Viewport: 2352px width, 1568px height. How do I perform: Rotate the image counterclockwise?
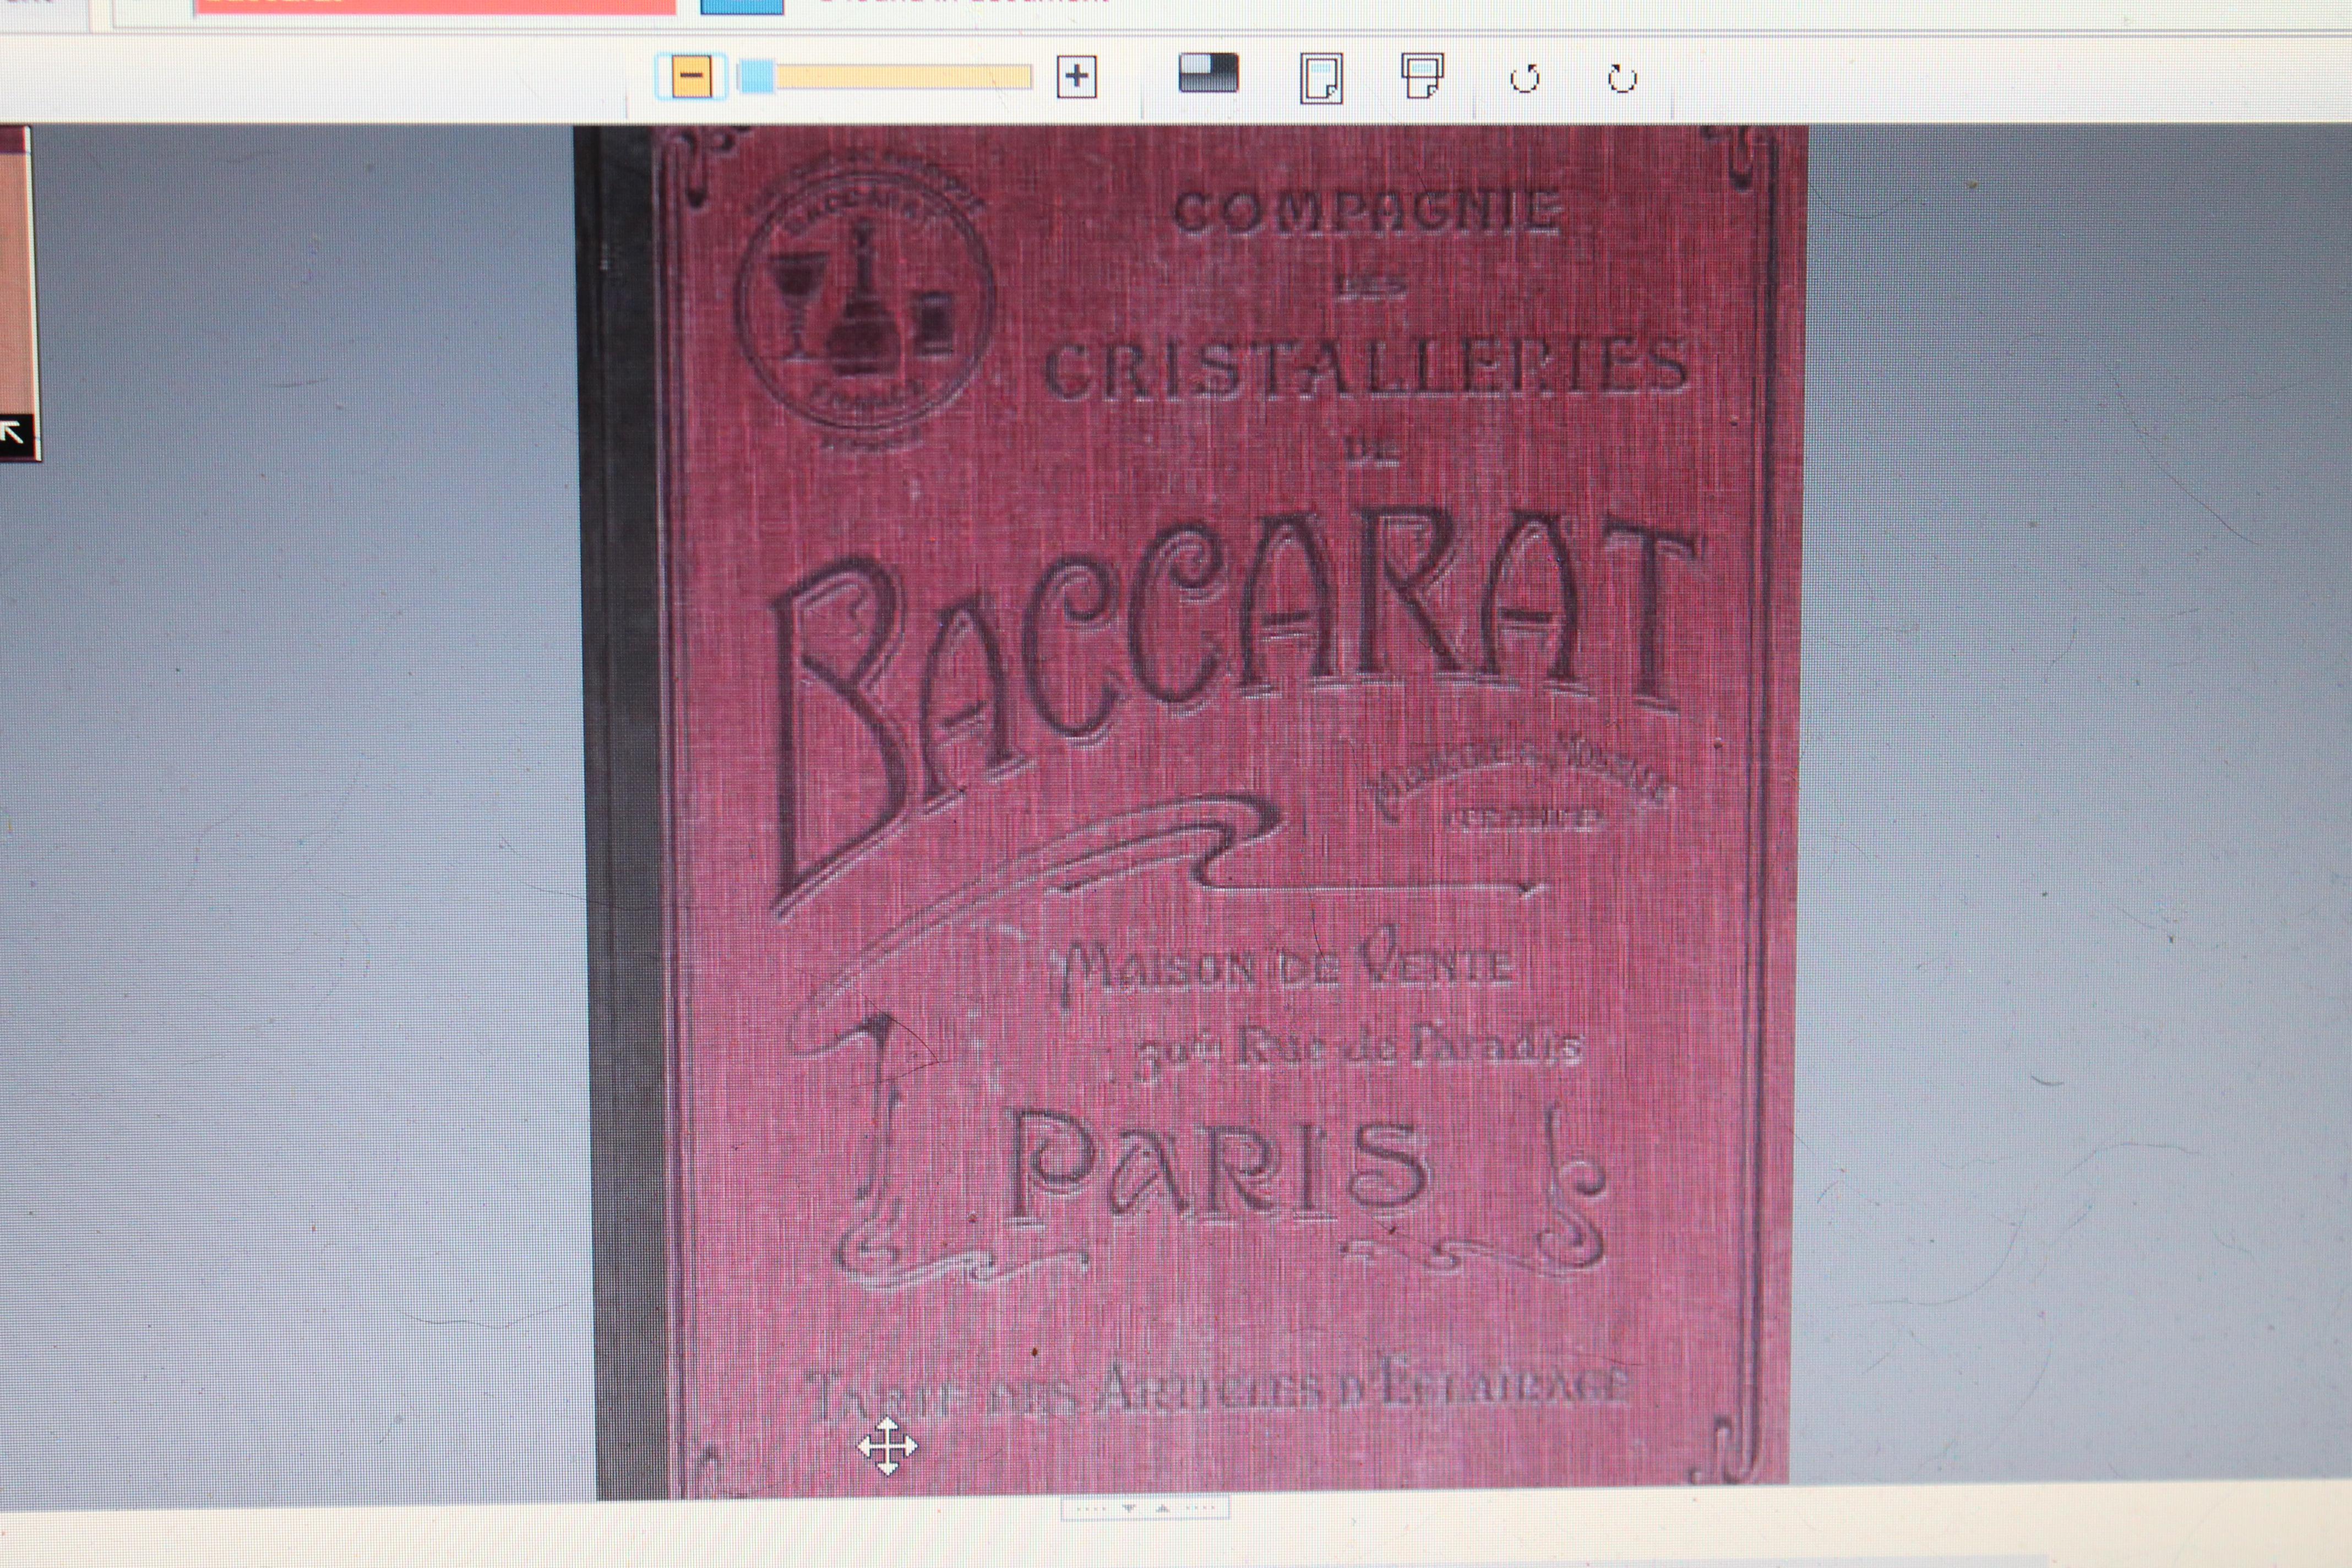(1524, 79)
